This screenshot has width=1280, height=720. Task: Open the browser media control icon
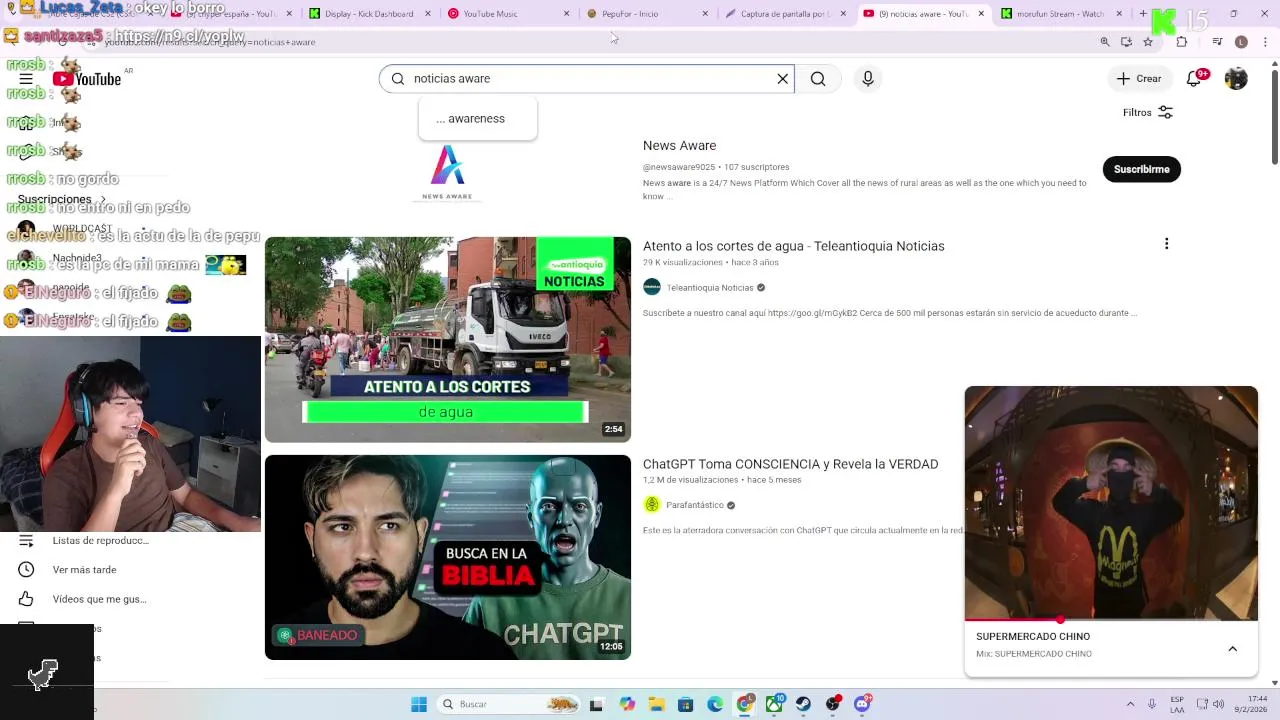1217,42
